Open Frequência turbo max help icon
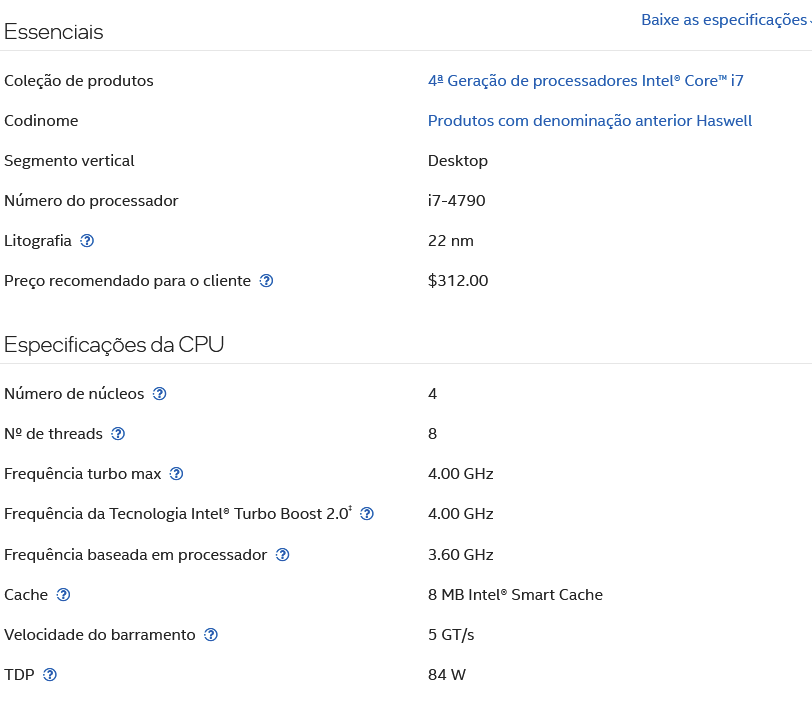This screenshot has width=812, height=717. point(177,474)
